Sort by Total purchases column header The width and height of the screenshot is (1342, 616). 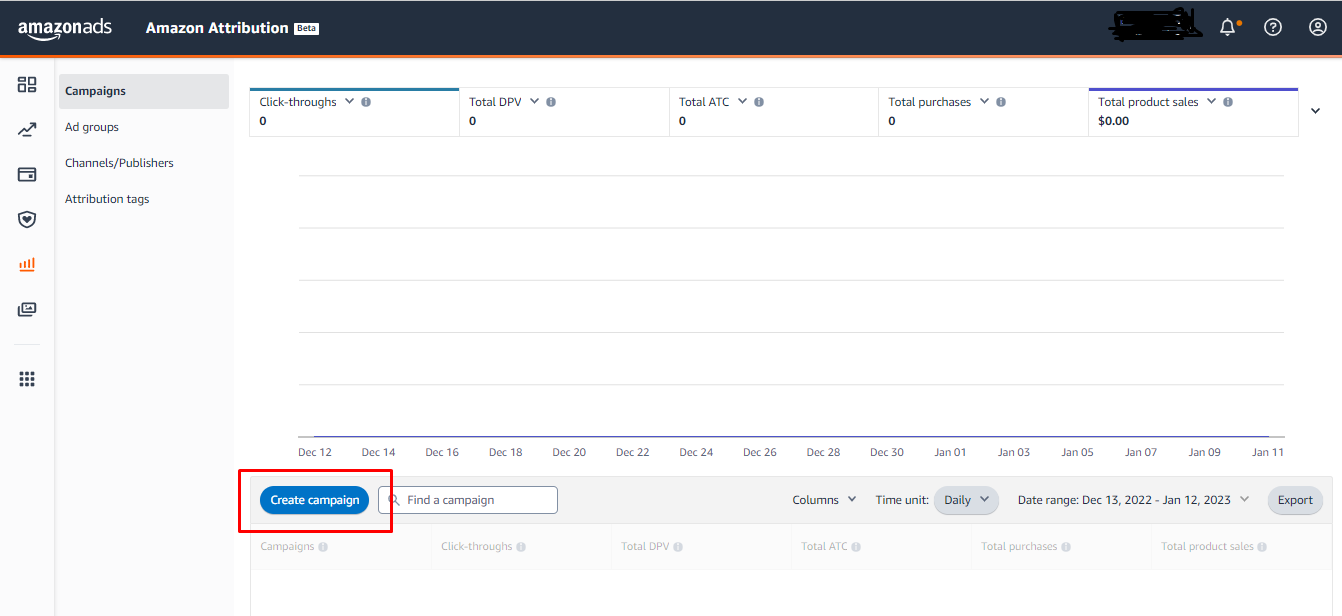pyautogui.click(x=1018, y=547)
